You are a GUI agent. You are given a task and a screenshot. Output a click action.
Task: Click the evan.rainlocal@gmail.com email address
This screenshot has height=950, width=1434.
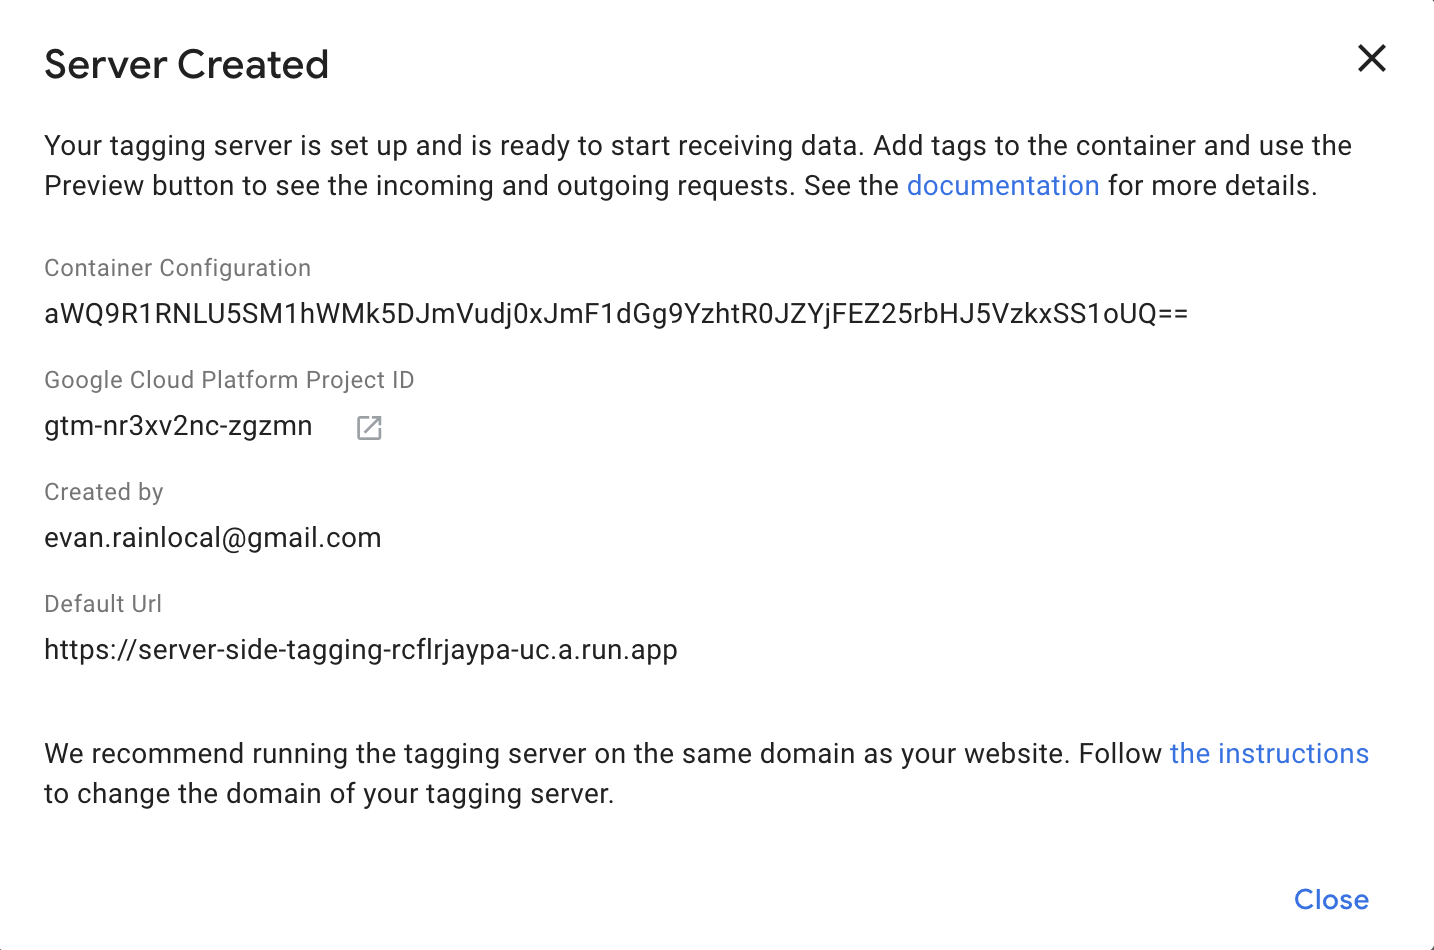click(x=212, y=538)
